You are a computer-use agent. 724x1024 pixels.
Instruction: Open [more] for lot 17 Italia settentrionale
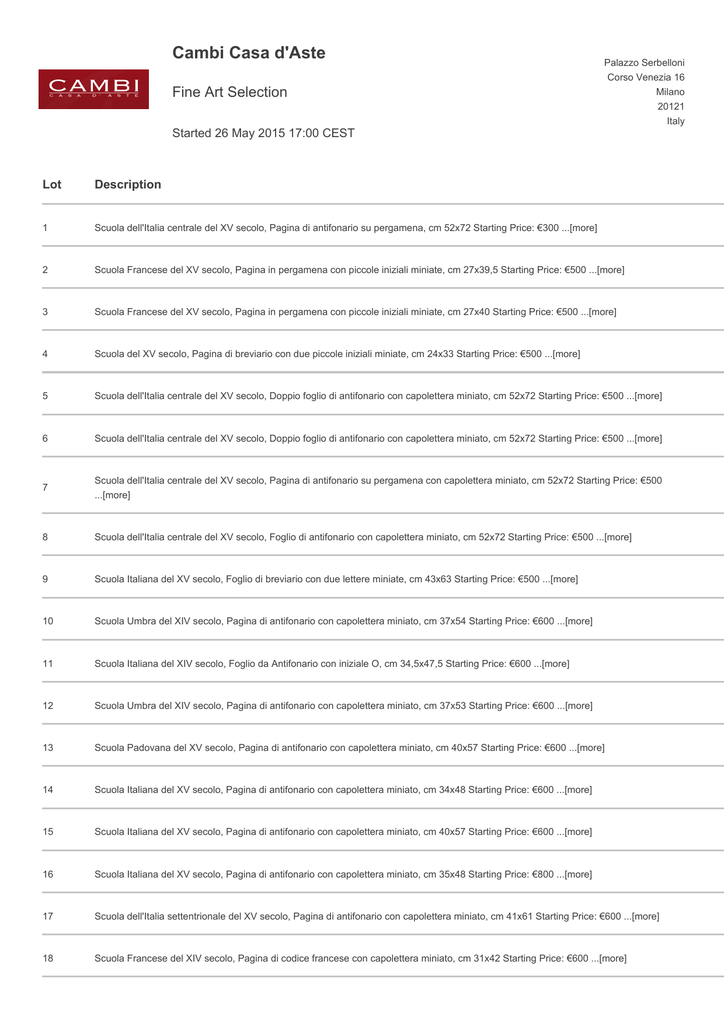tap(645, 916)
